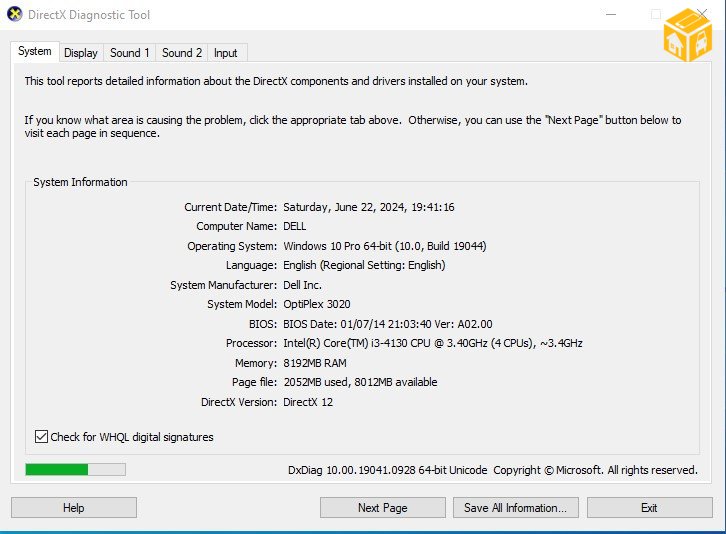Click the Page file usage value
The image size is (726, 534).
click(x=360, y=382)
